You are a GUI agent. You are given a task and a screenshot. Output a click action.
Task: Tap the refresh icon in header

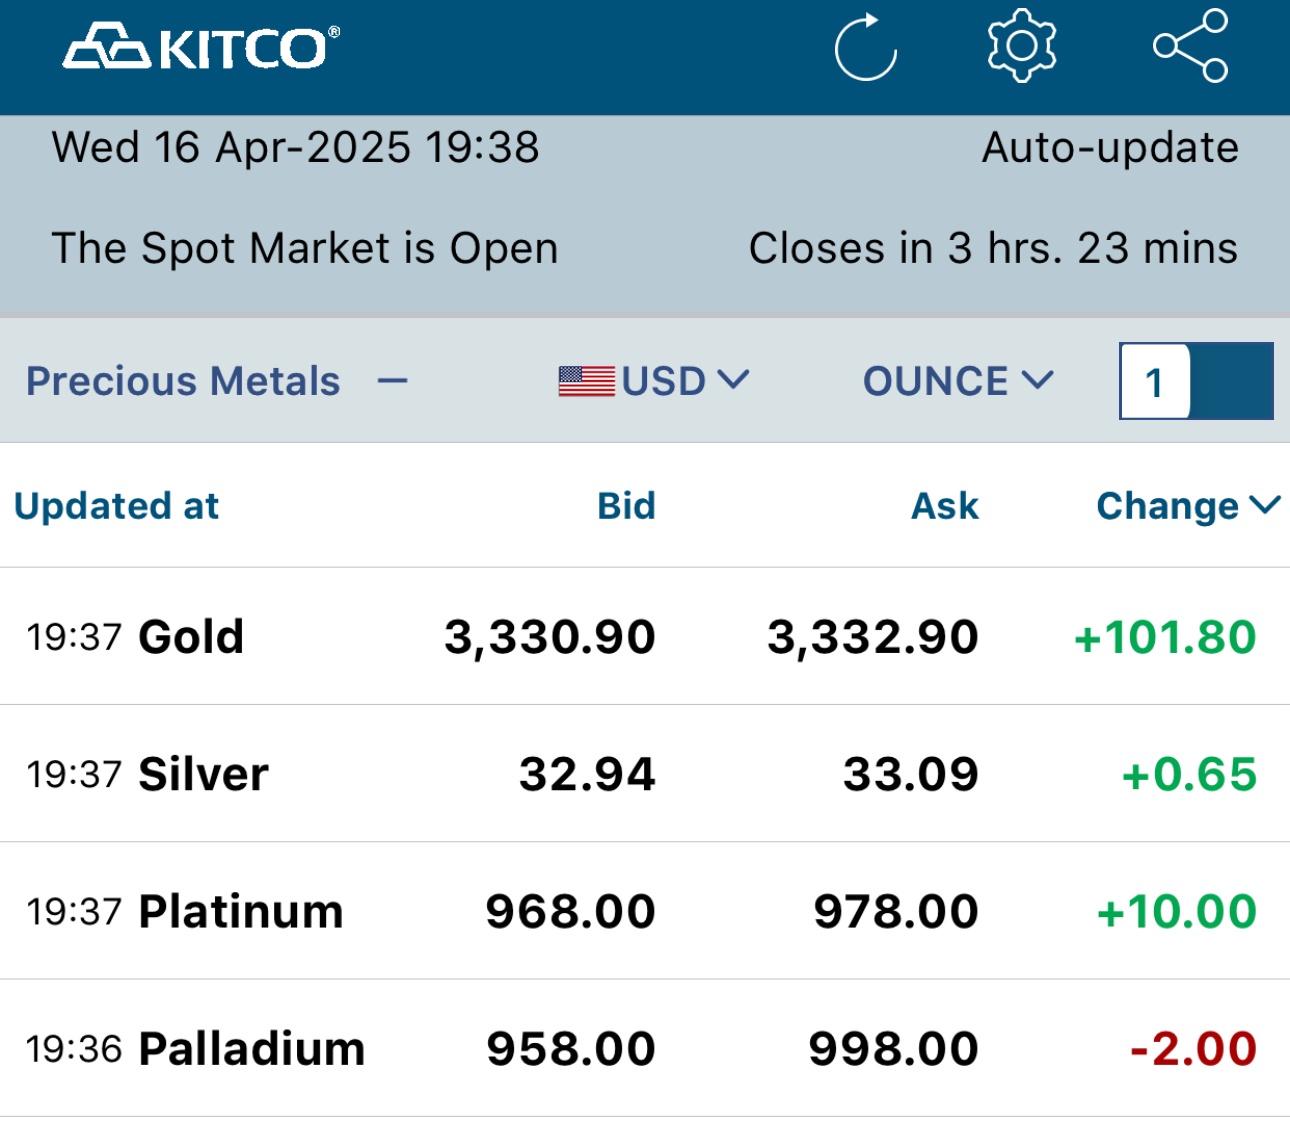(x=865, y=47)
